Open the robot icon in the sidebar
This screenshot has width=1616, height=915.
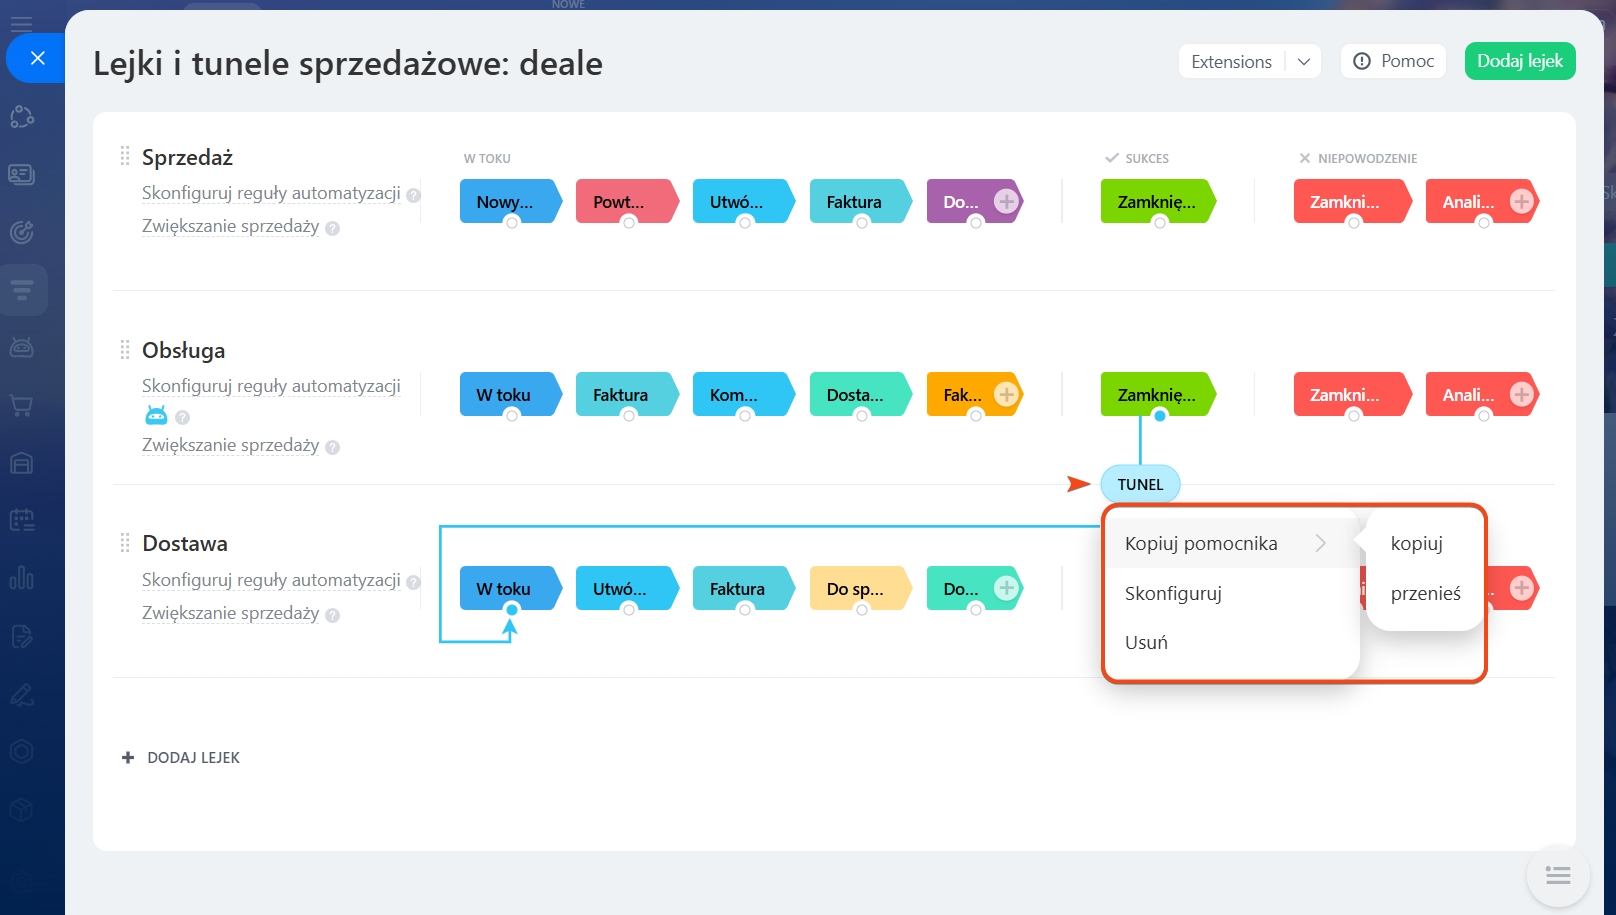[21, 347]
